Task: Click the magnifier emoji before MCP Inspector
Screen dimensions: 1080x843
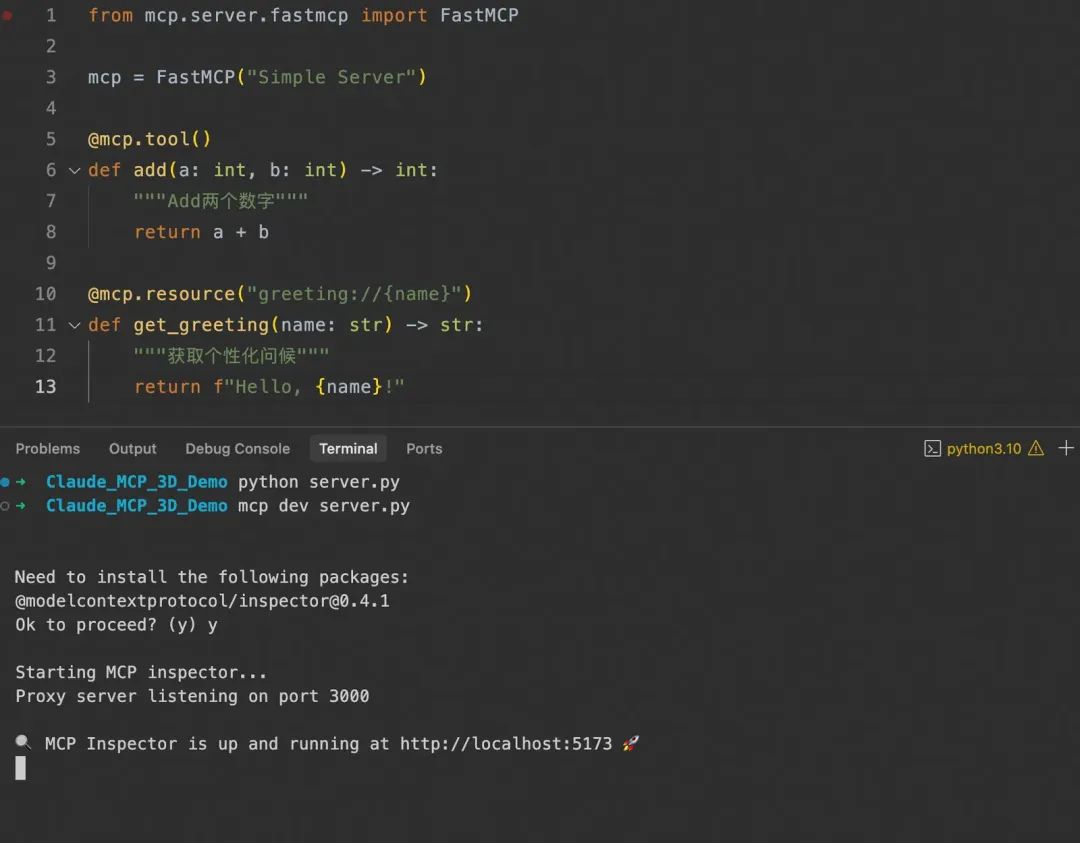Action: click(x=23, y=742)
